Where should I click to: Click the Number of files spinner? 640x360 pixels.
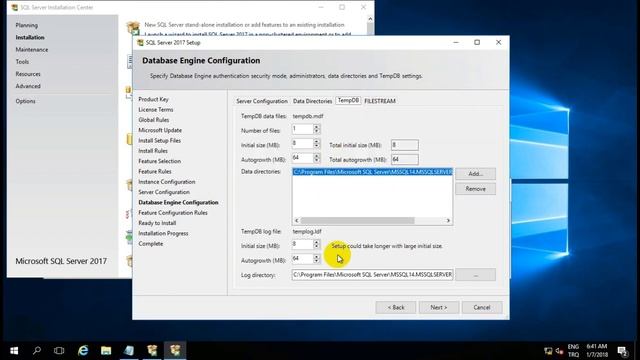[316, 129]
